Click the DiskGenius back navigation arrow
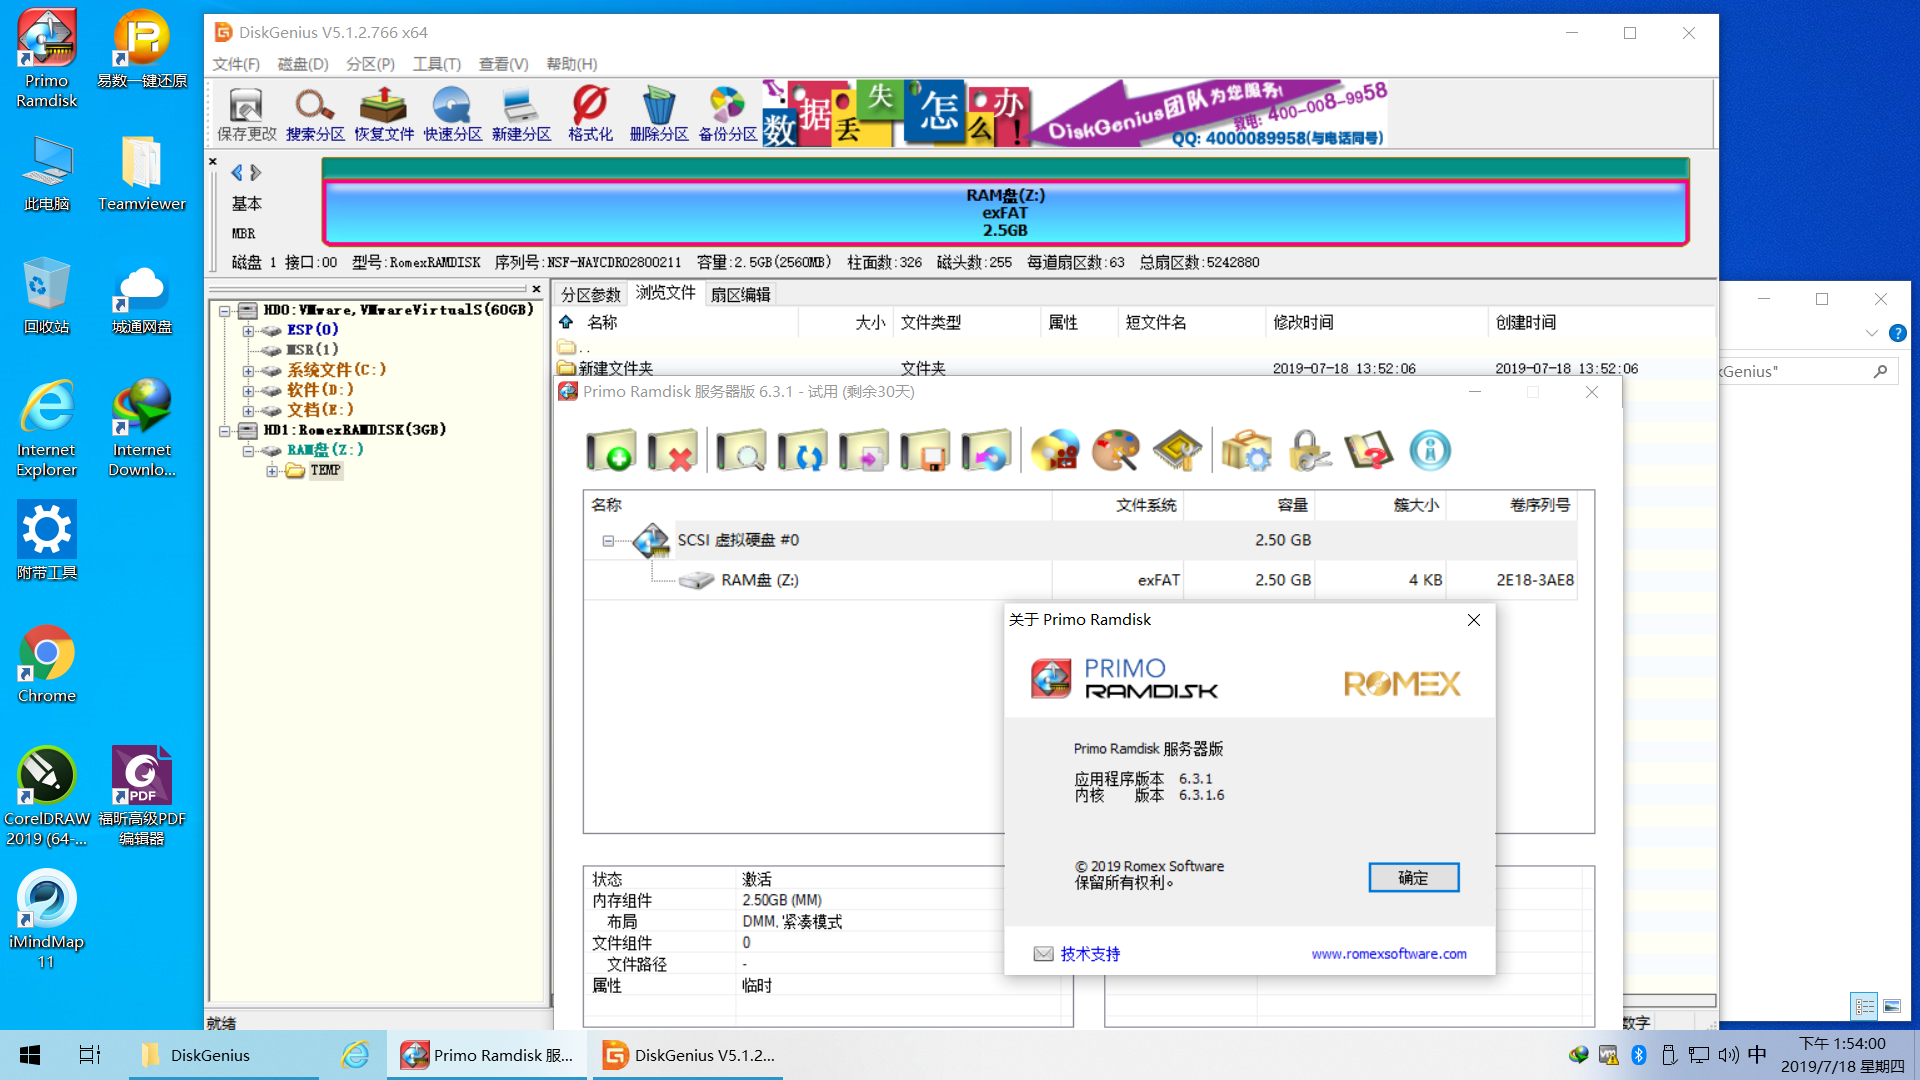 point(237,172)
